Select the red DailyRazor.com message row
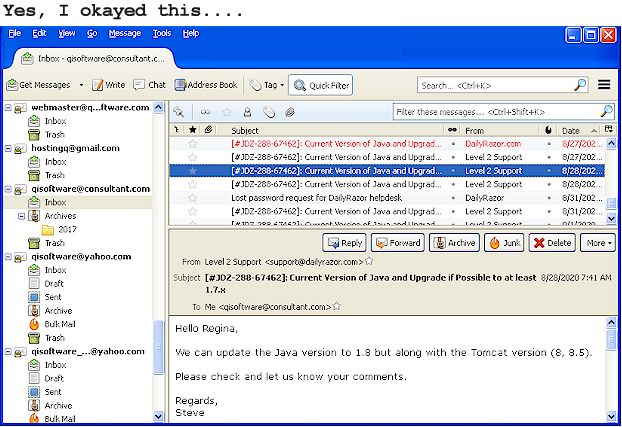 pos(387,144)
